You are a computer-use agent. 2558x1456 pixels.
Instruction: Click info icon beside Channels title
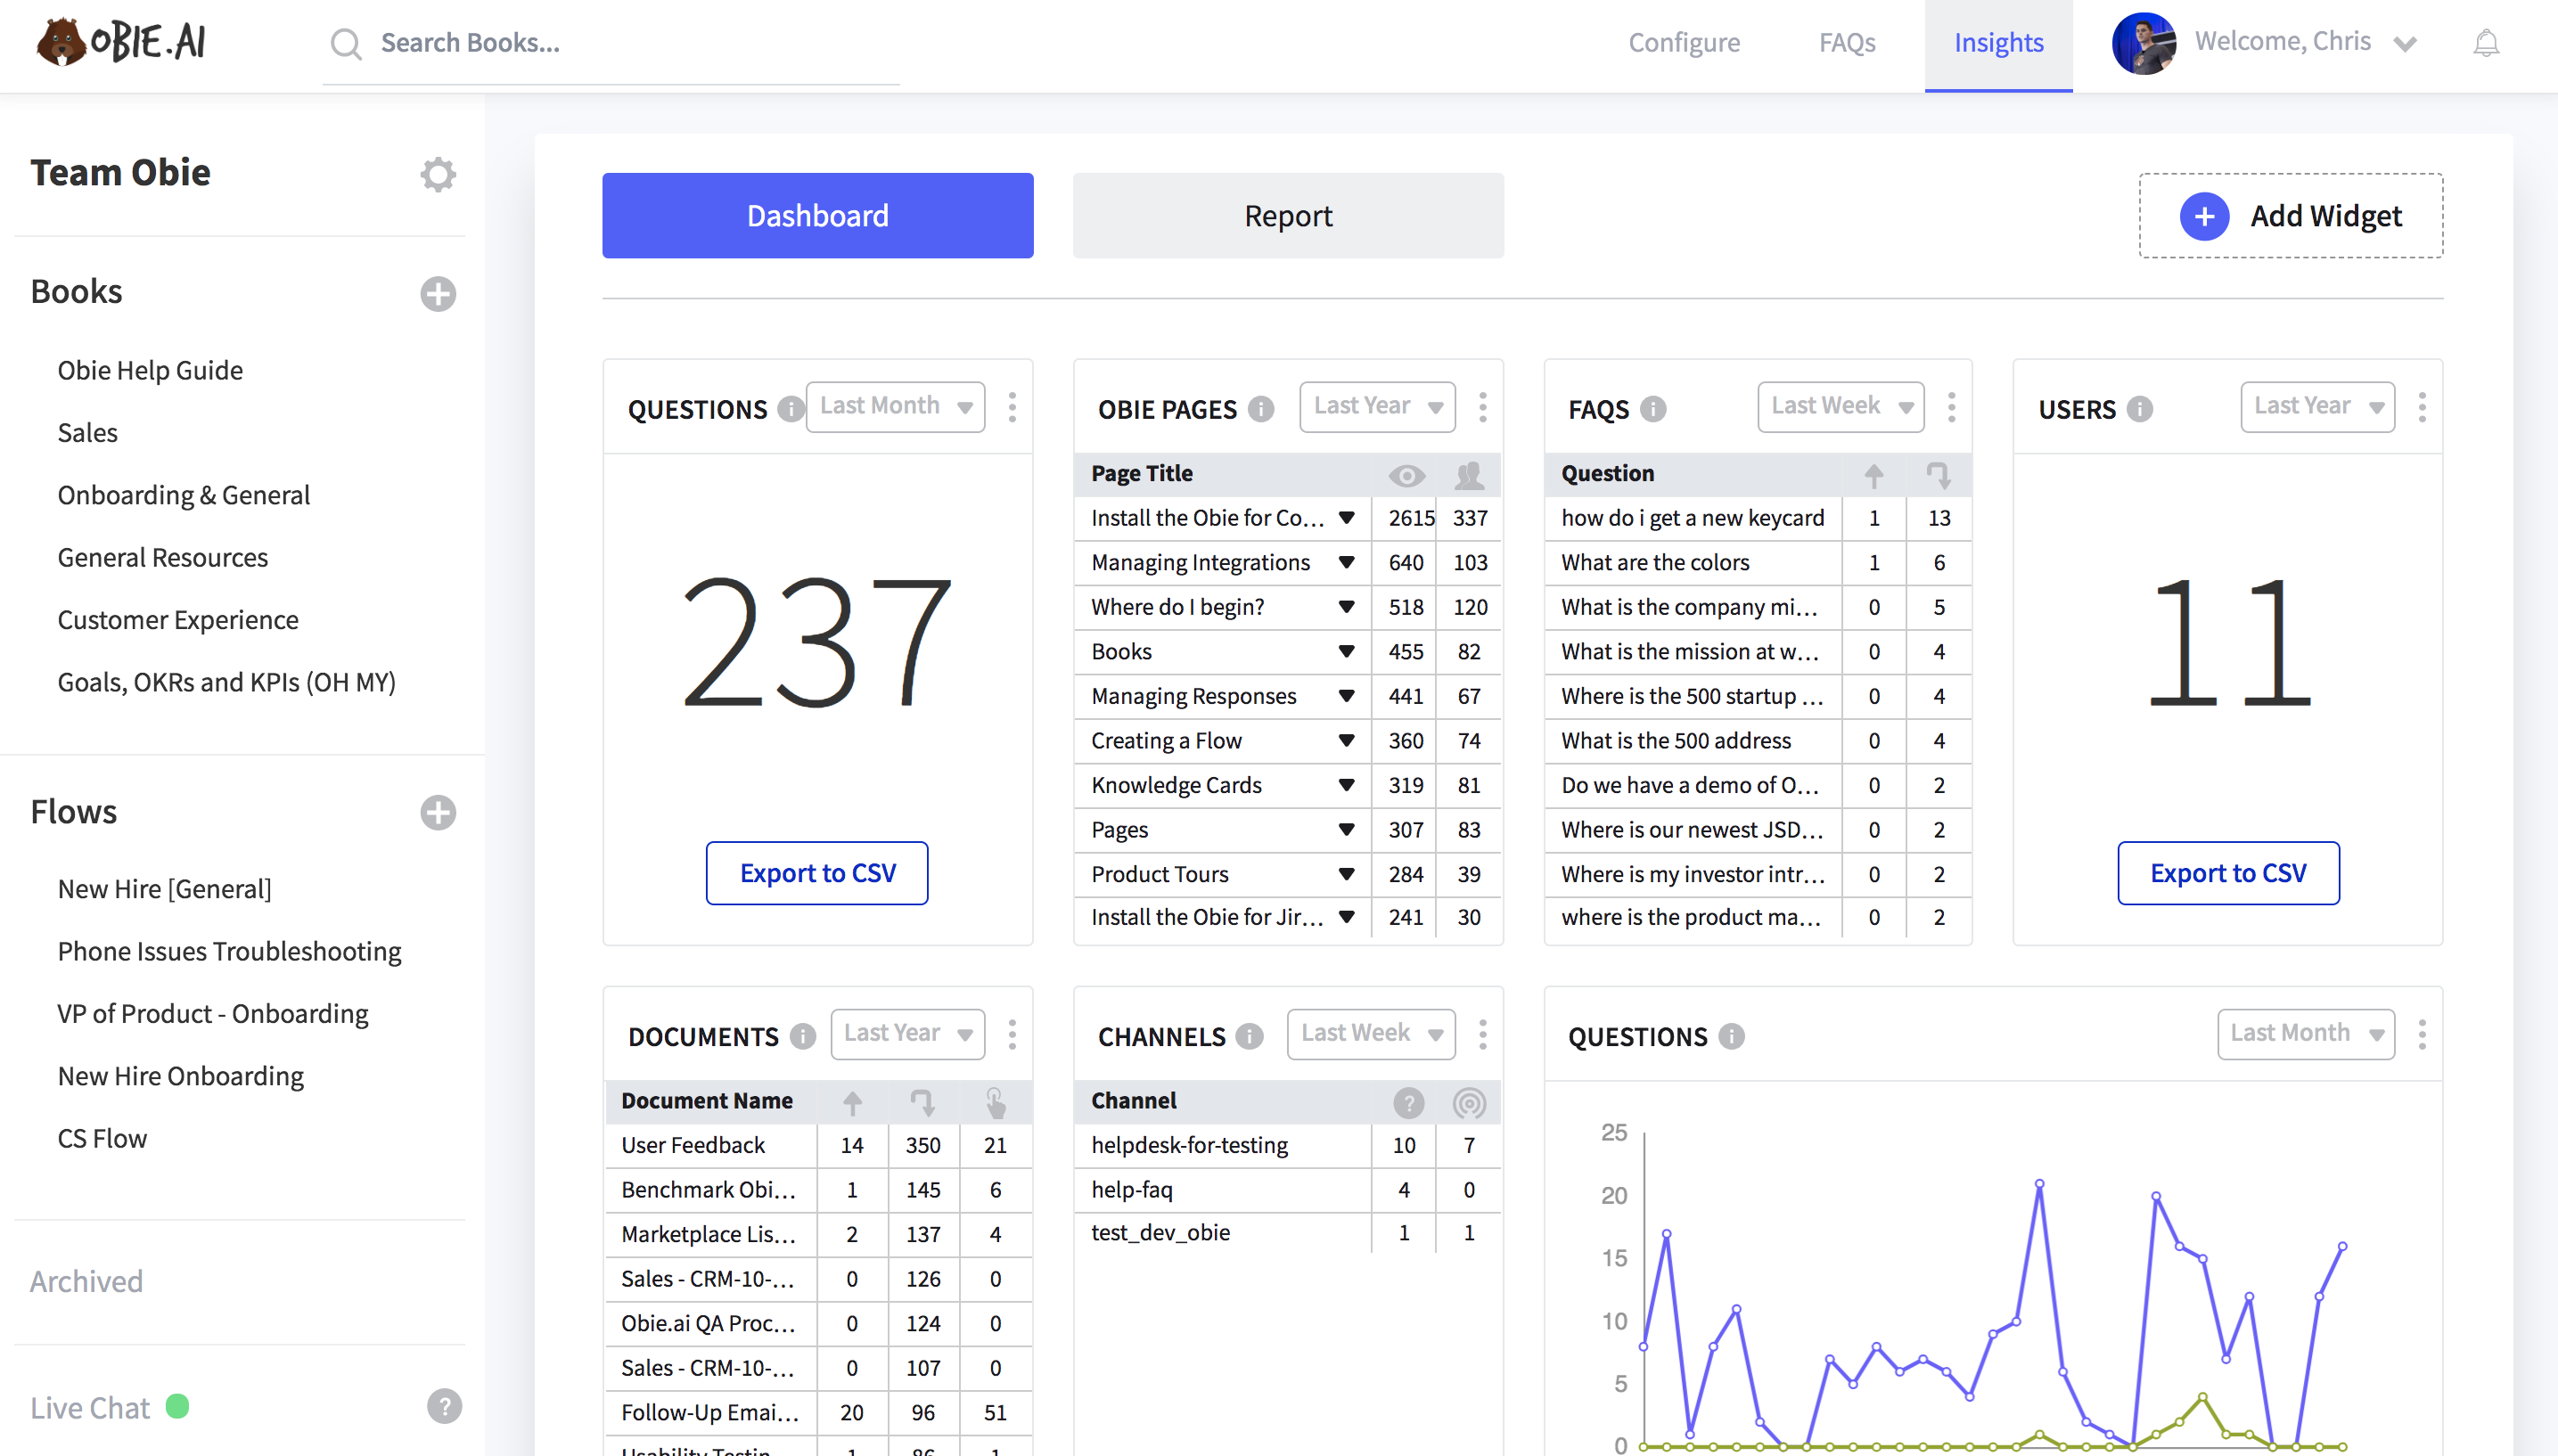coord(1249,1036)
